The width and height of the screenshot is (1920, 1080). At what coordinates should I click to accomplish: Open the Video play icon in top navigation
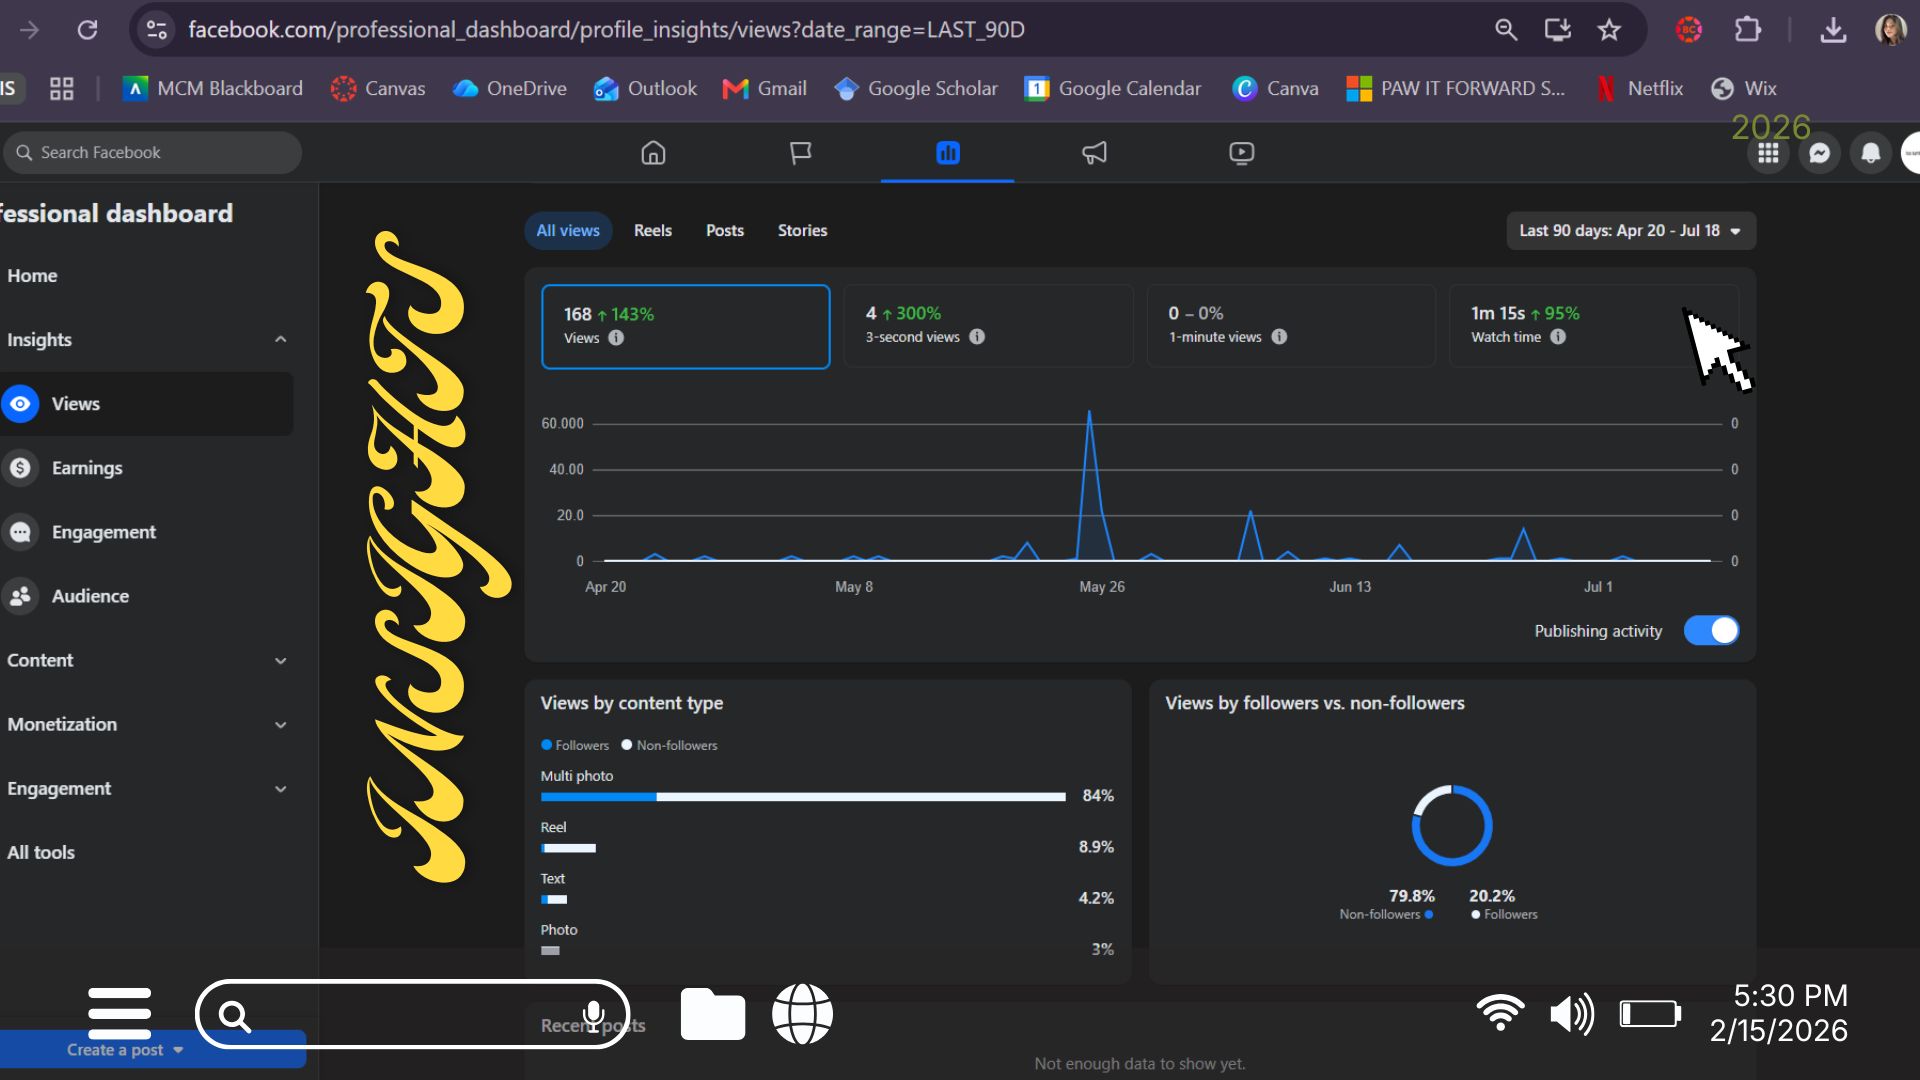point(1241,153)
